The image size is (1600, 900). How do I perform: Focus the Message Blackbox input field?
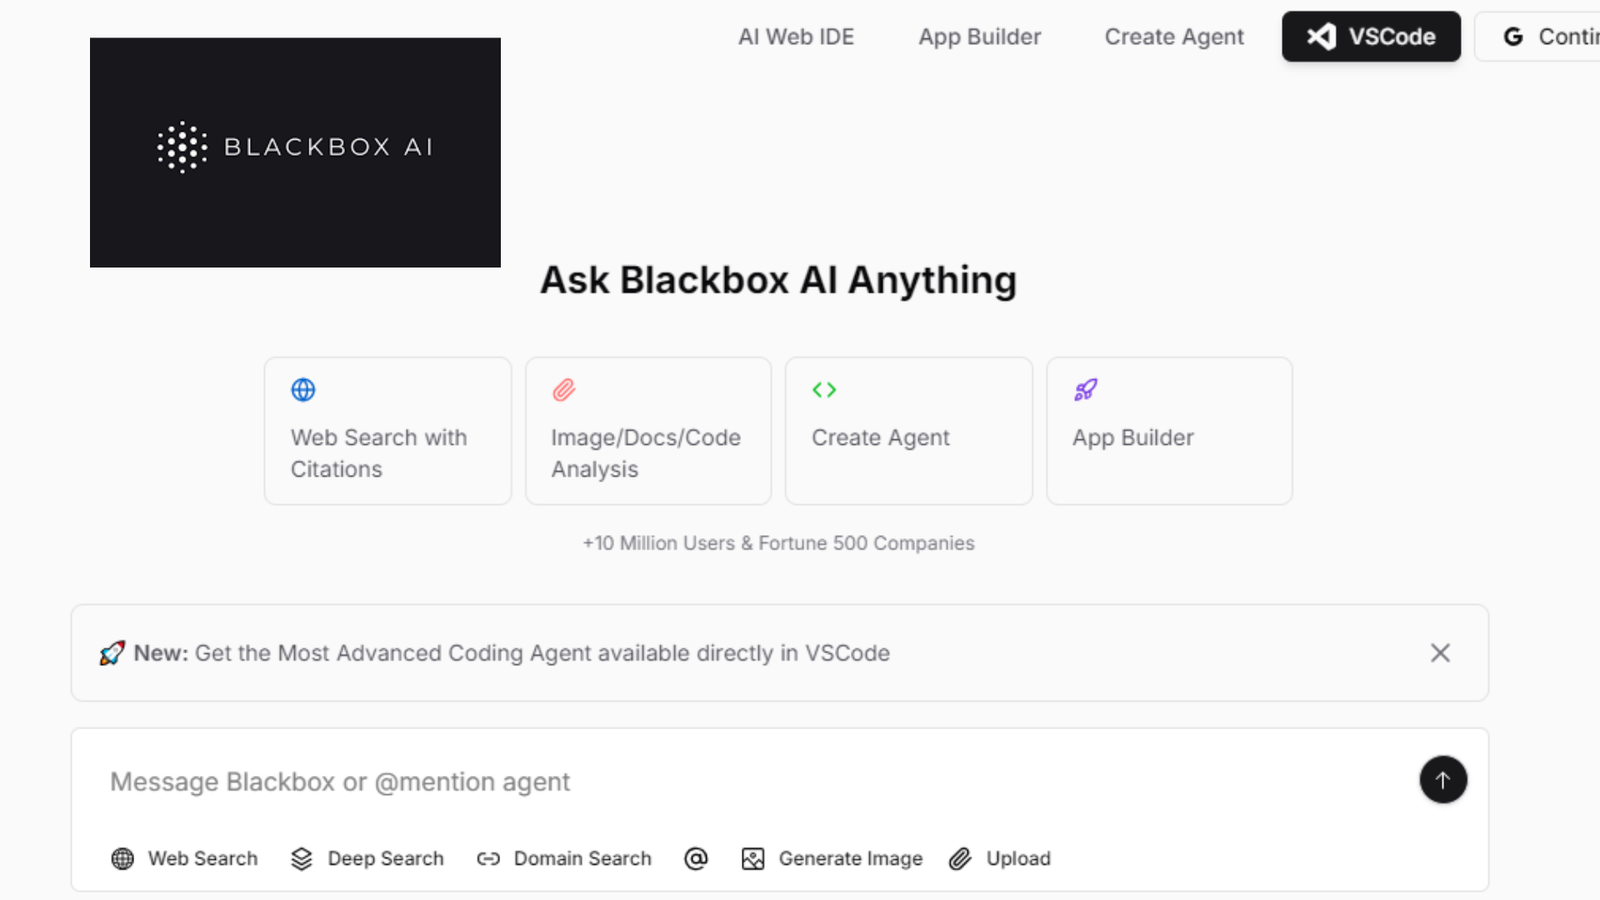[755, 782]
